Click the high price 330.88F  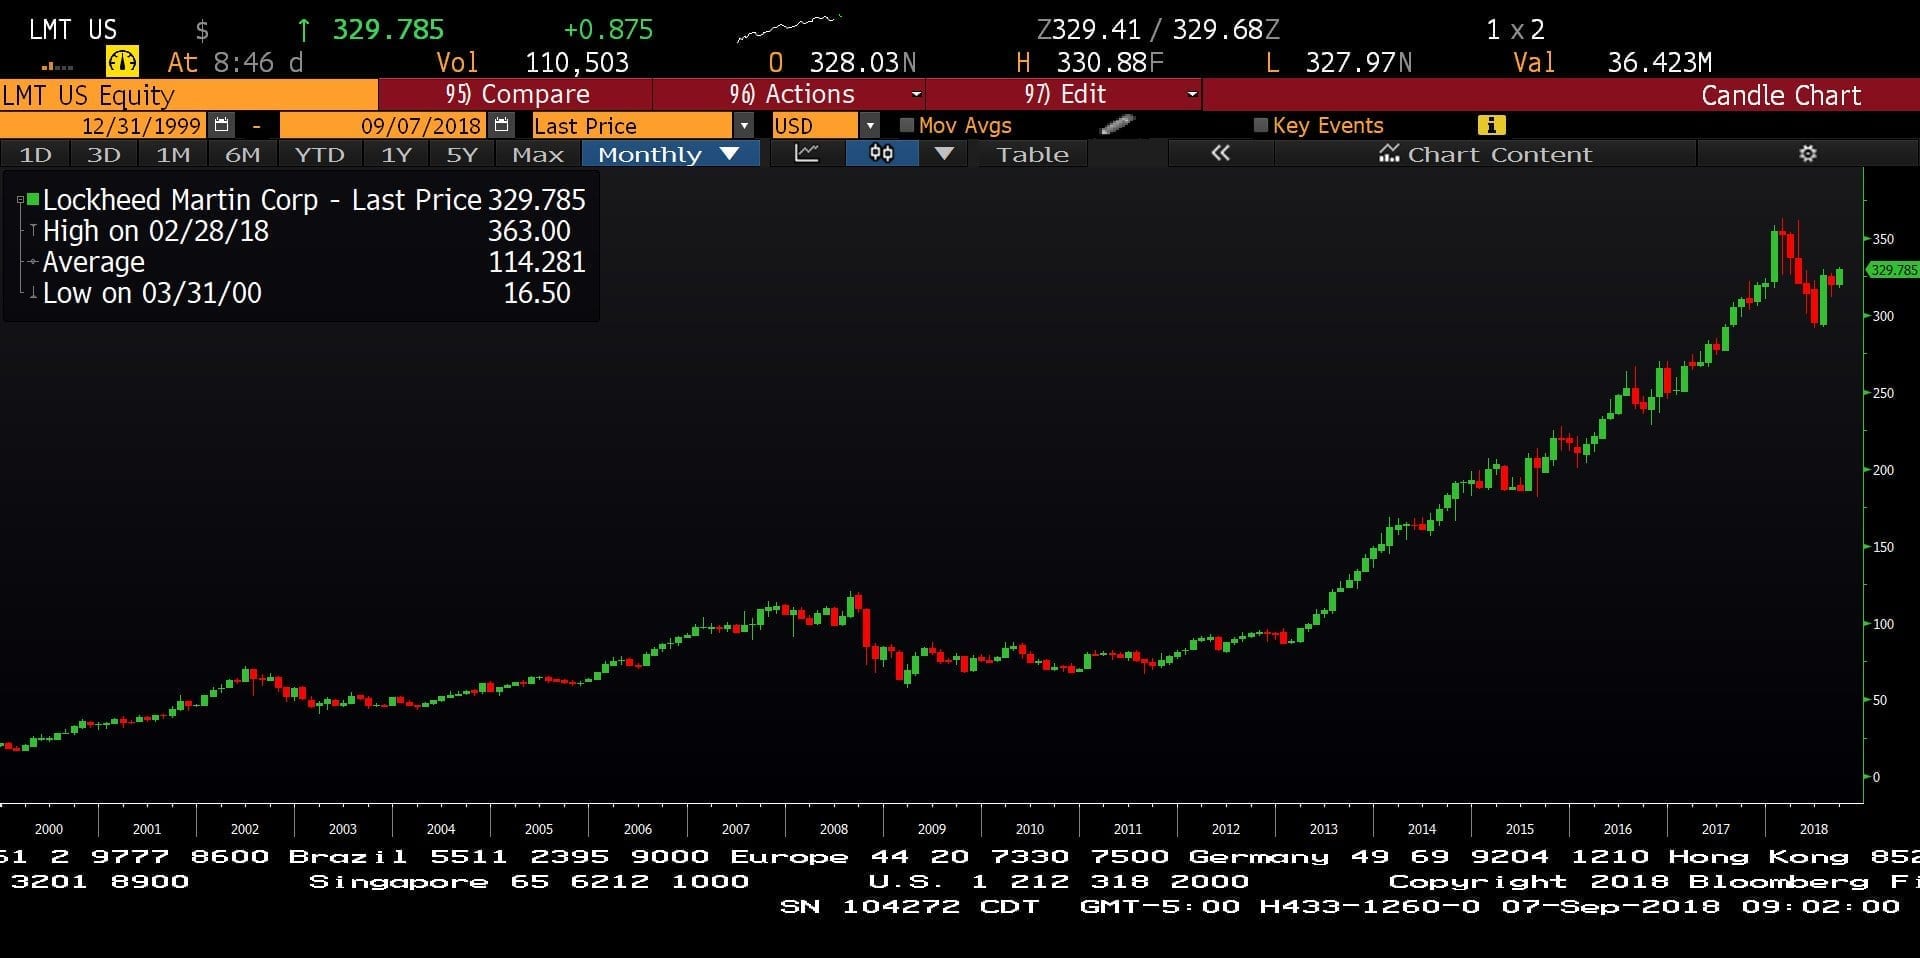(1110, 63)
